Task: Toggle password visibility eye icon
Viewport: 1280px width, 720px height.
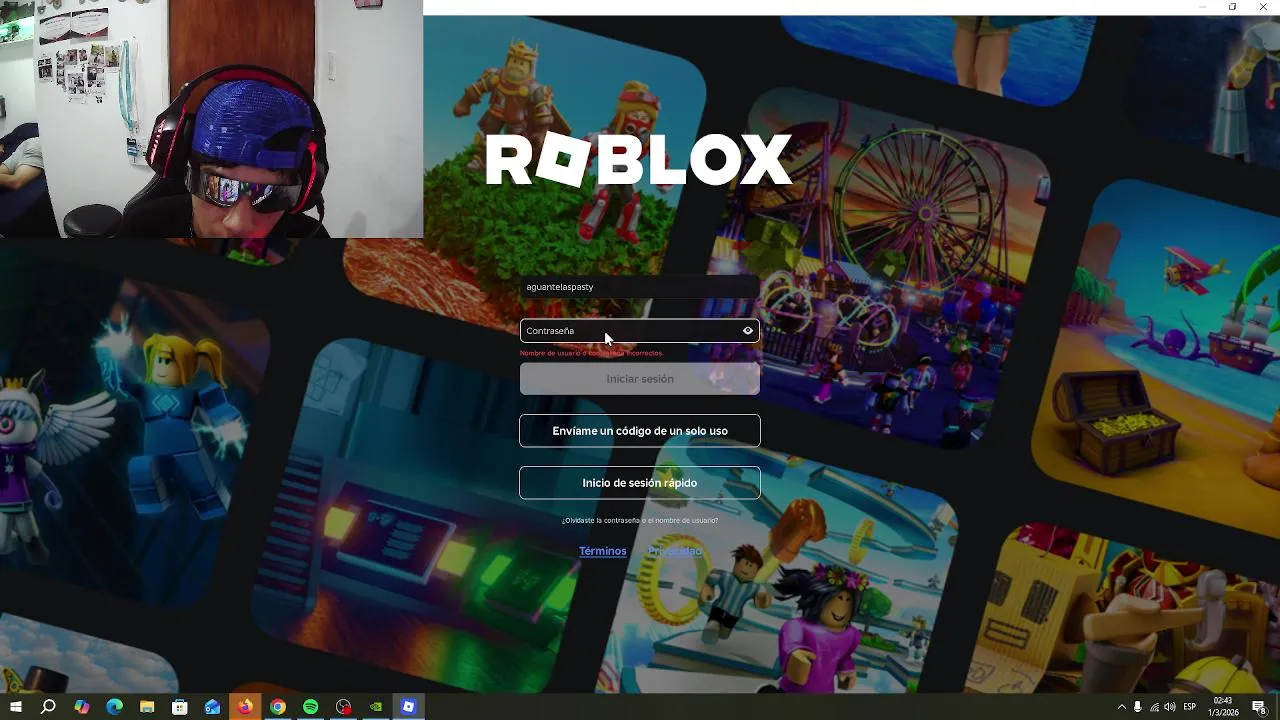Action: pyautogui.click(x=747, y=331)
